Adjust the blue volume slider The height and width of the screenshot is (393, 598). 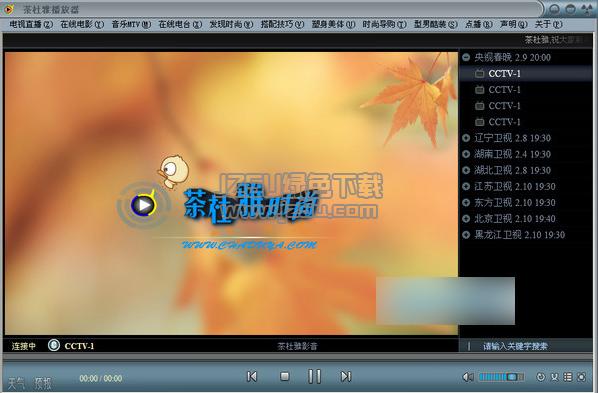(502, 377)
